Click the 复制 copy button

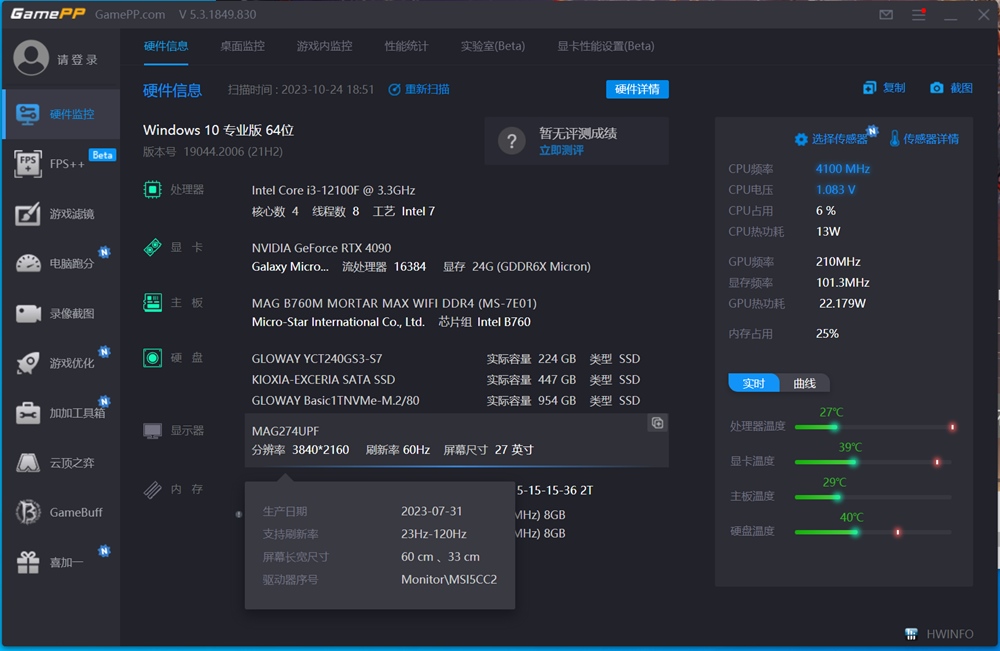point(884,88)
